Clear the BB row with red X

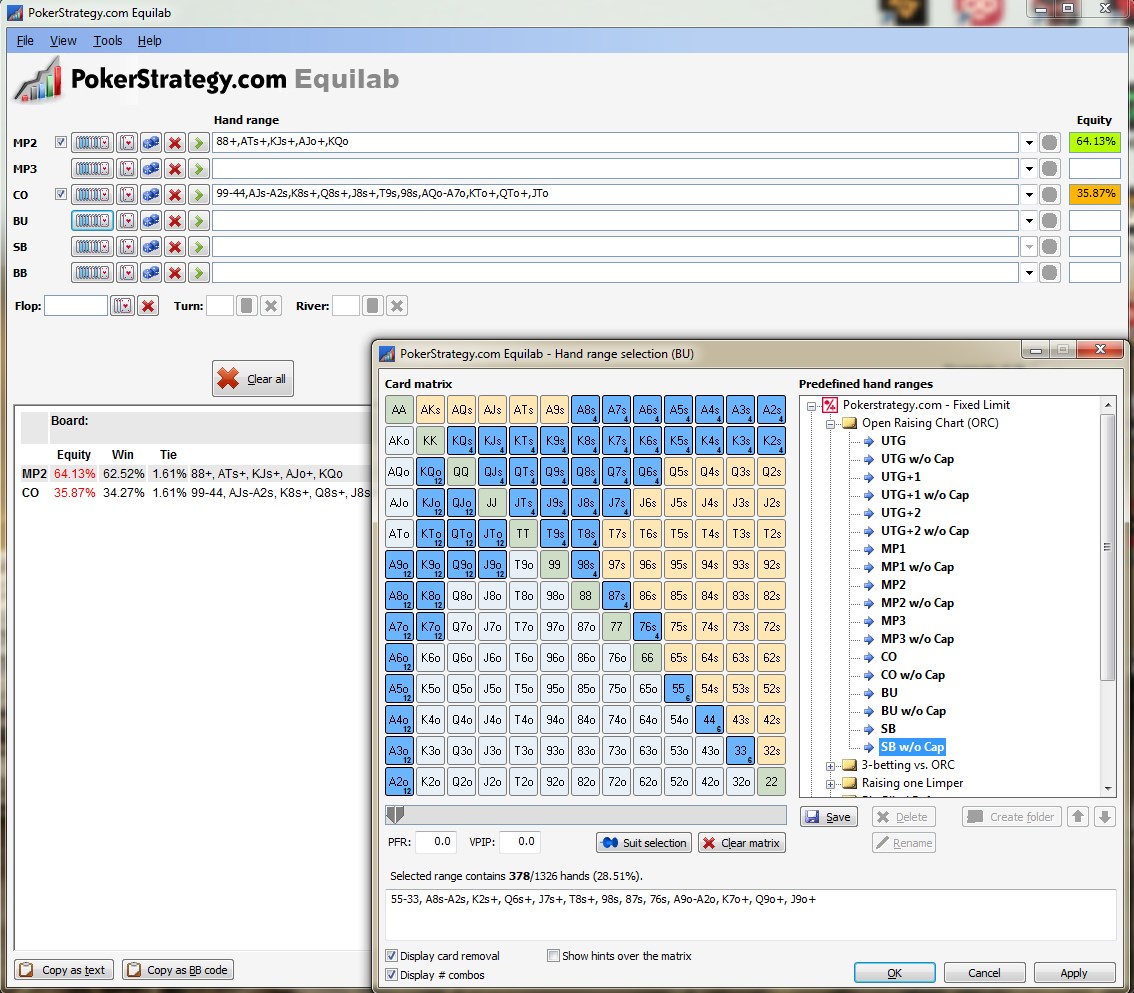174,273
